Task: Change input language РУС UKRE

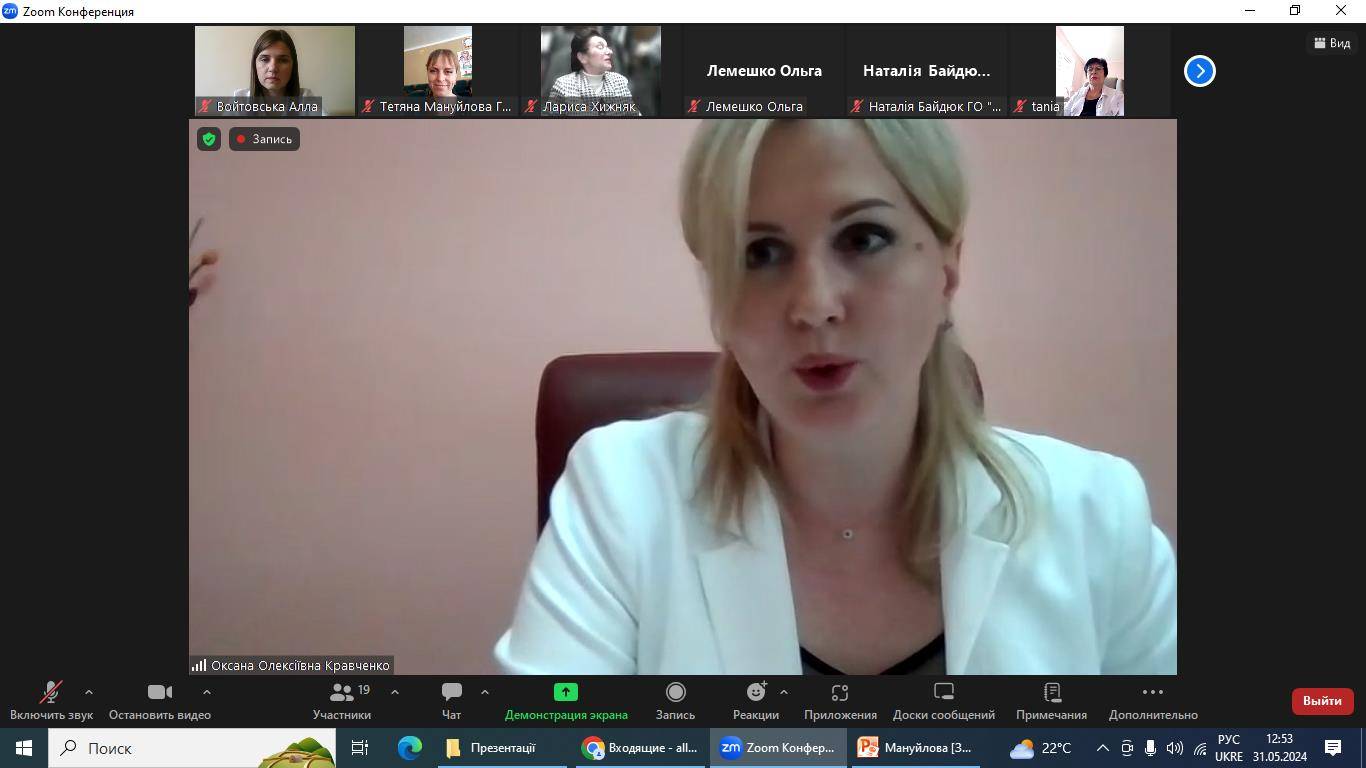Action: [x=1229, y=748]
